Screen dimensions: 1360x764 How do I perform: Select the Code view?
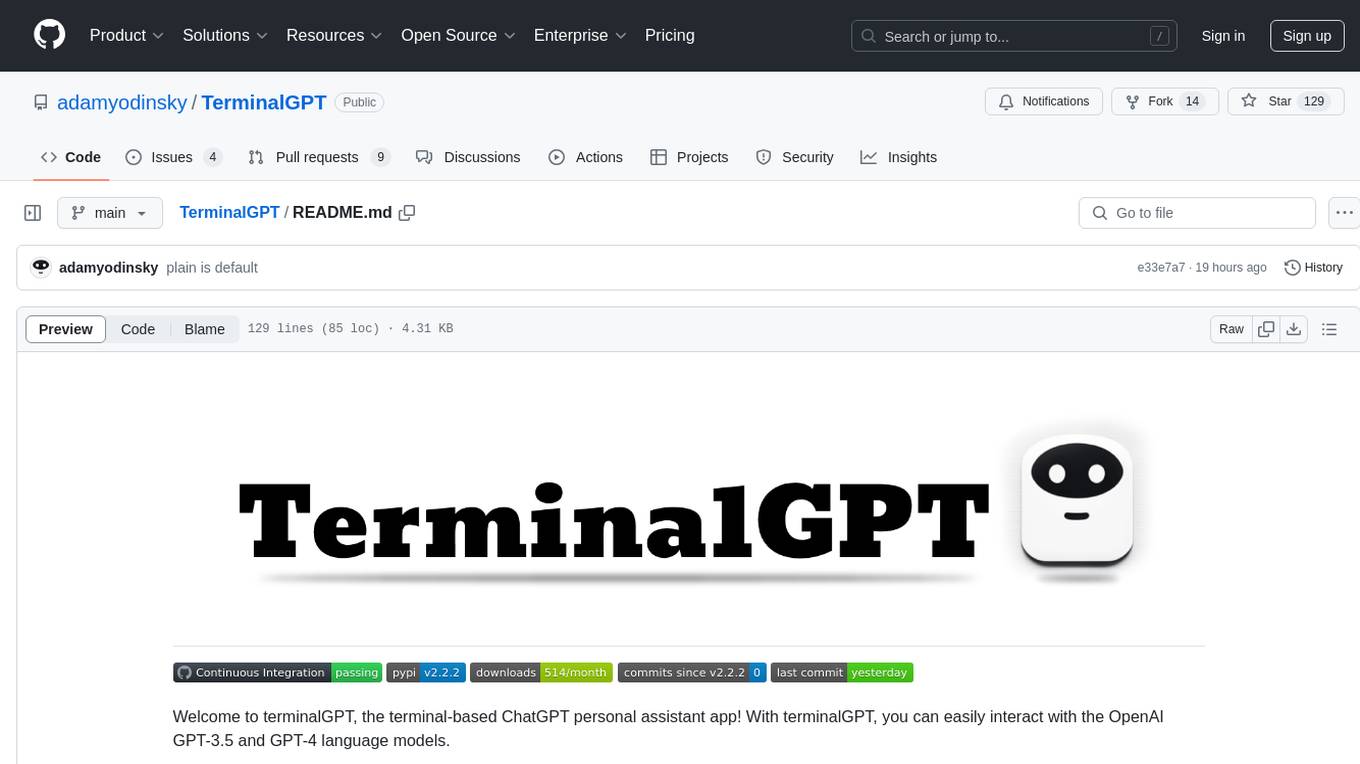tap(138, 329)
